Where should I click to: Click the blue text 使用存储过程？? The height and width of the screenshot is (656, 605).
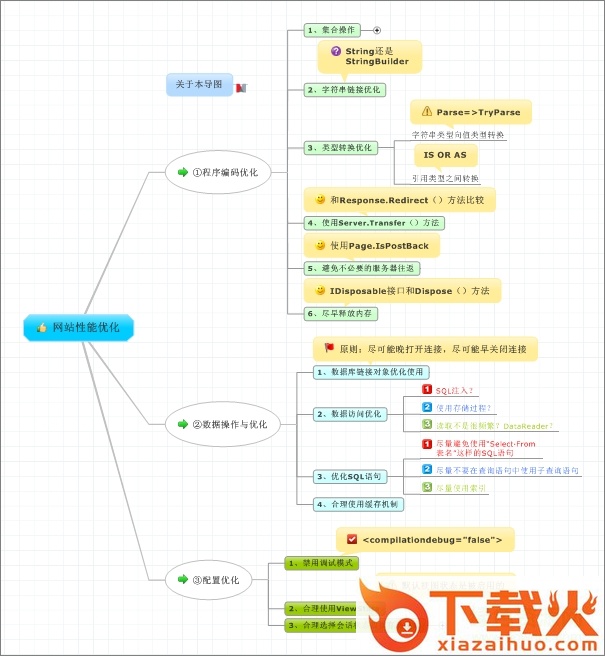click(x=464, y=408)
